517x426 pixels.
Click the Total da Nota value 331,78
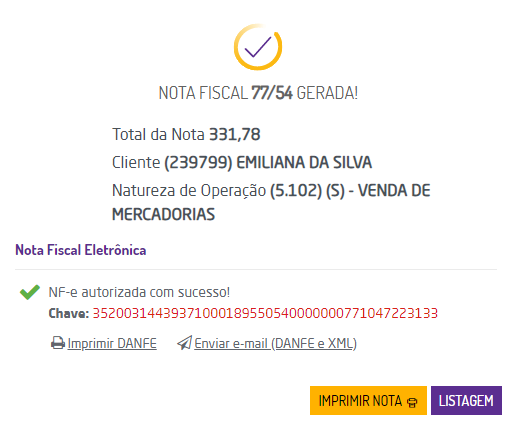[234, 134]
